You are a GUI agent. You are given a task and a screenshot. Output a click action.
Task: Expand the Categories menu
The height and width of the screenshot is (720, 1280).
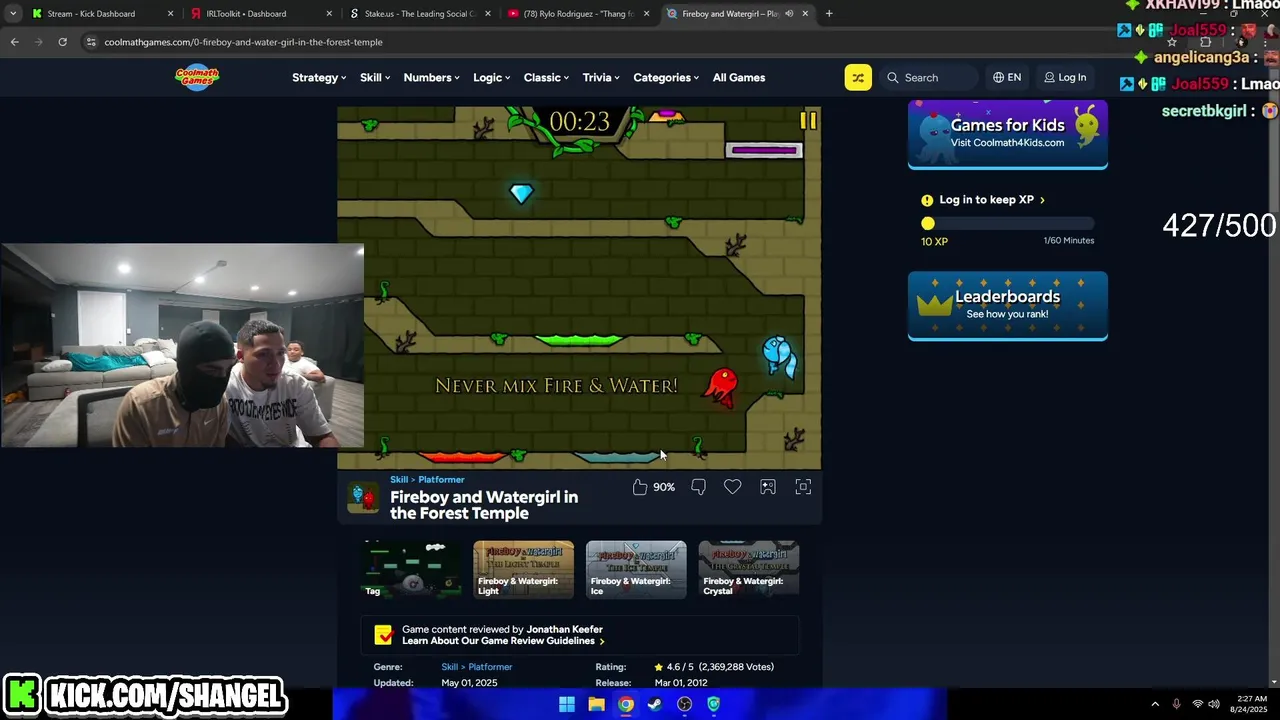(666, 77)
